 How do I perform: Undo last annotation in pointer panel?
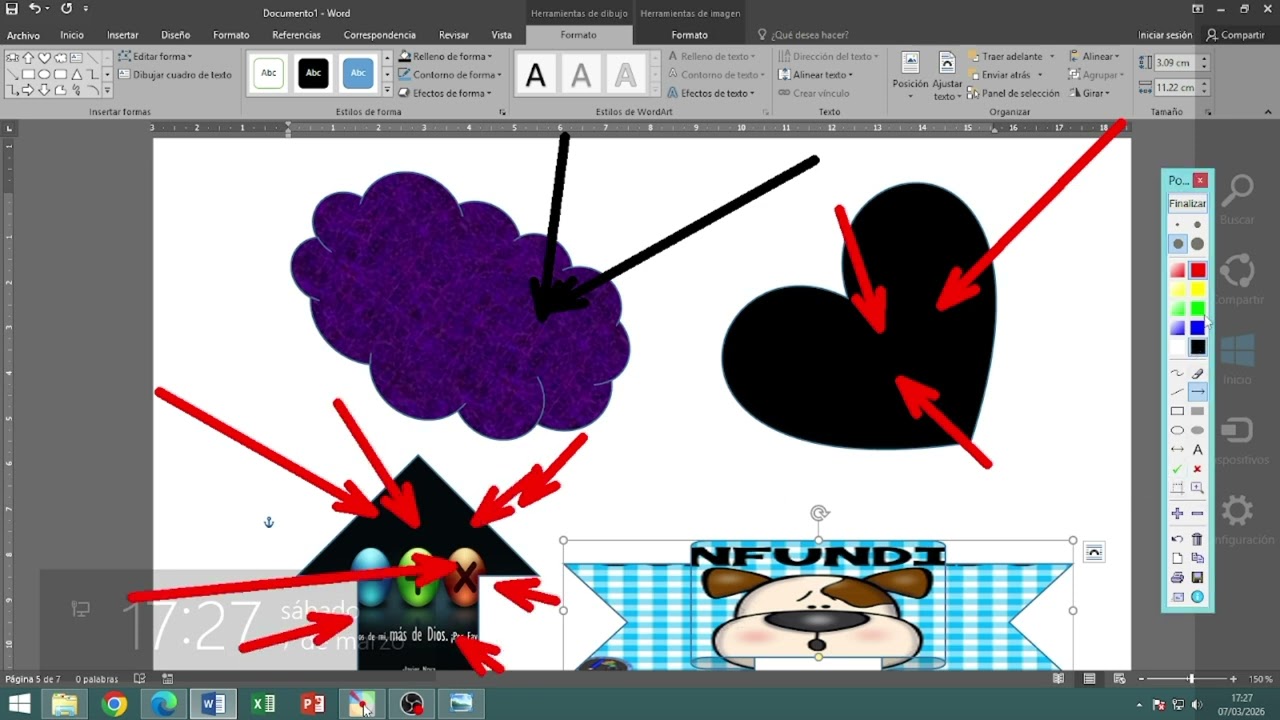[1177, 539]
